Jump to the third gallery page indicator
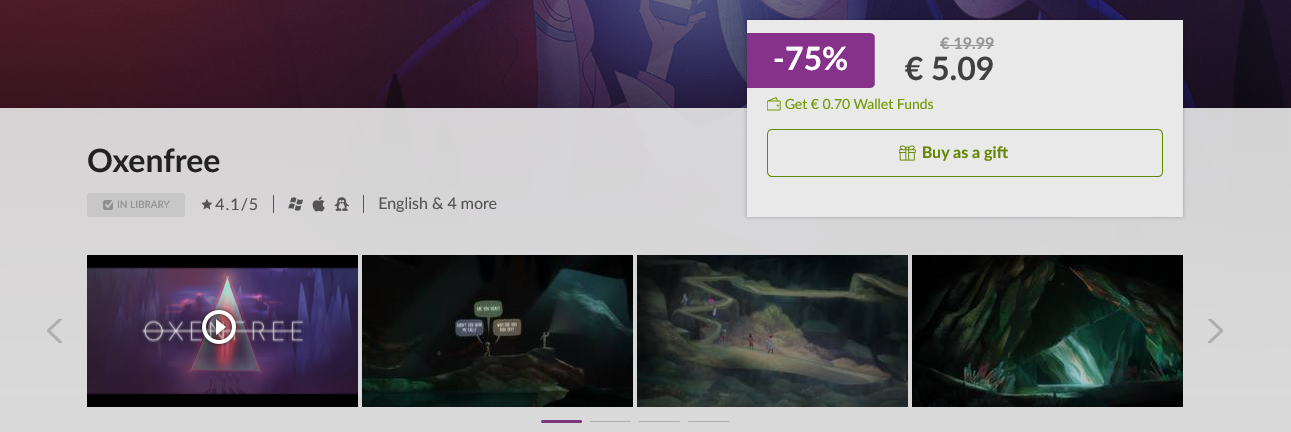Viewport: 1291px width, 432px height. 659,421
